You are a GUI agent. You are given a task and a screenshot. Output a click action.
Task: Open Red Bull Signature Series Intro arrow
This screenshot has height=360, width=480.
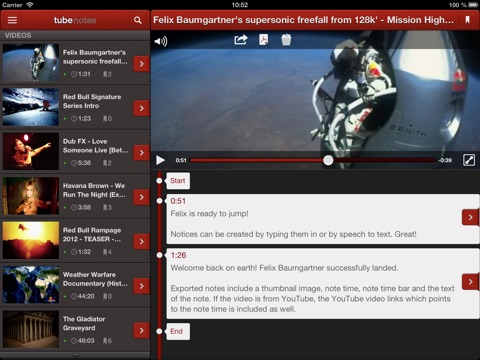click(x=141, y=108)
